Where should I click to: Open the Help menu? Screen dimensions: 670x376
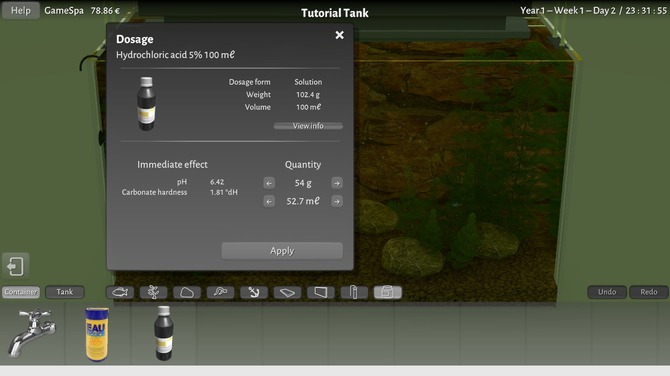(21, 10)
